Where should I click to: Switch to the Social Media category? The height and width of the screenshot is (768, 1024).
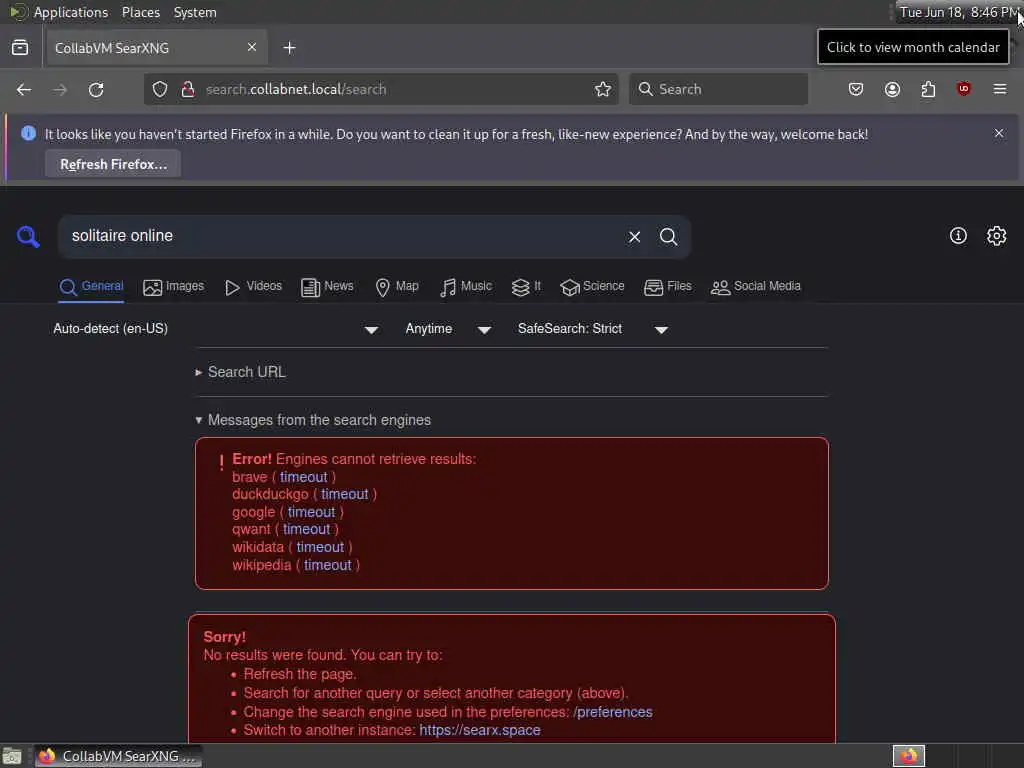(755, 287)
